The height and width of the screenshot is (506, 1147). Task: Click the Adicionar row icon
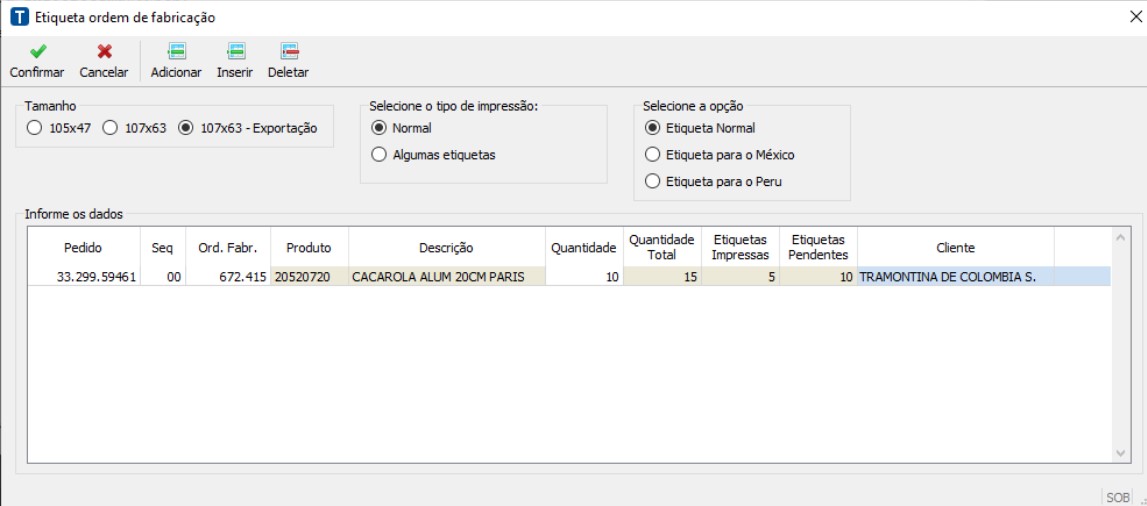pyautogui.click(x=176, y=52)
